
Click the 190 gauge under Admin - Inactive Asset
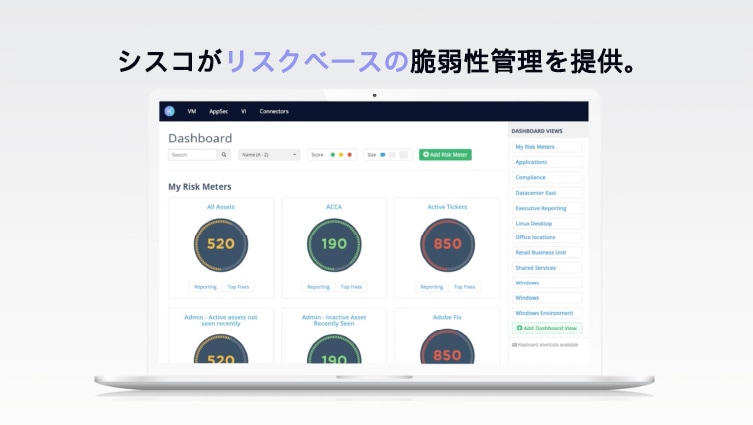point(334,349)
